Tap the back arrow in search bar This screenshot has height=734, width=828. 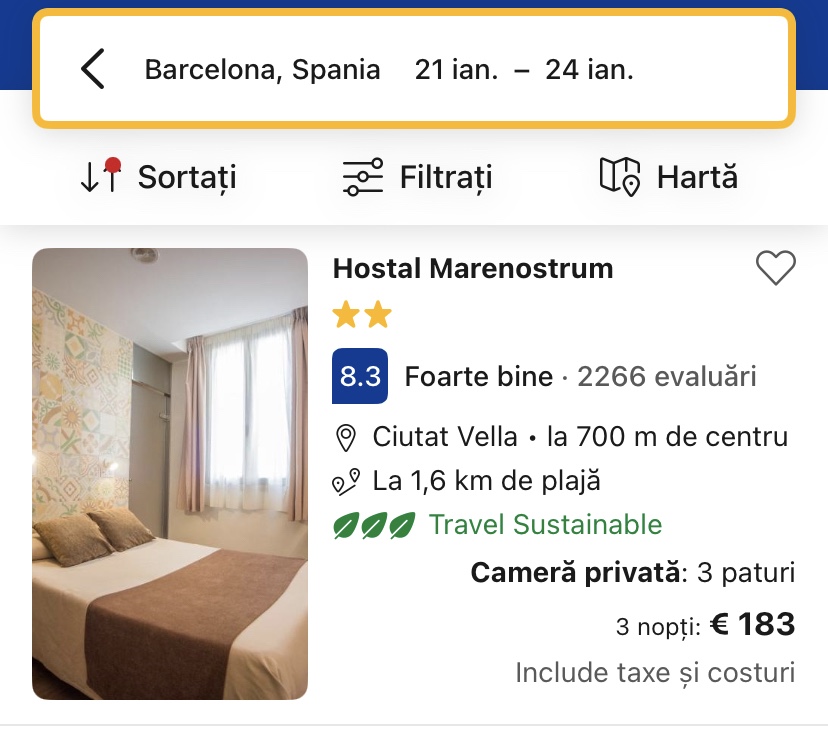[93, 70]
